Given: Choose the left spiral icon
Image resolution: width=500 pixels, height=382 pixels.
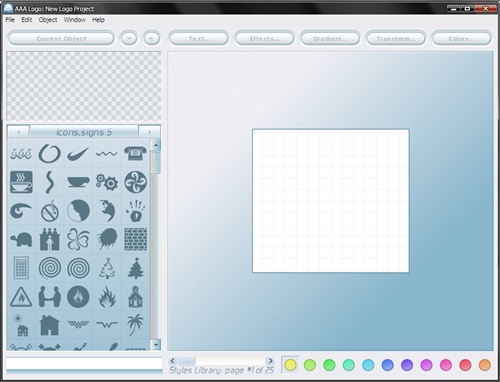Looking at the screenshot, I should [50, 268].
